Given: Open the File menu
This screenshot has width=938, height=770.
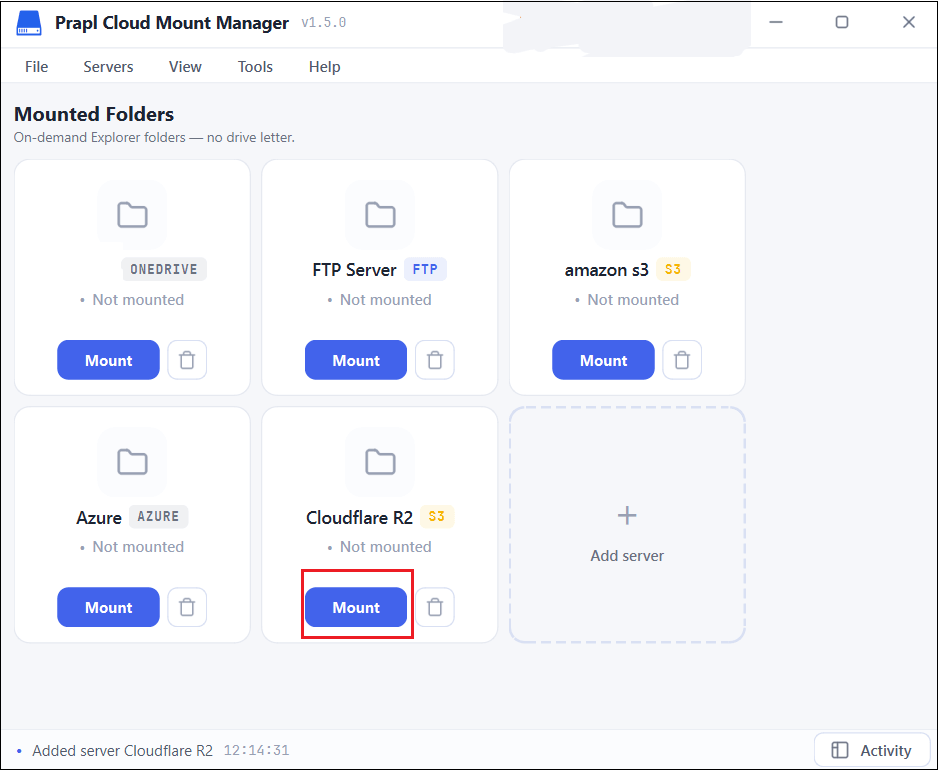Looking at the screenshot, I should click(x=36, y=66).
